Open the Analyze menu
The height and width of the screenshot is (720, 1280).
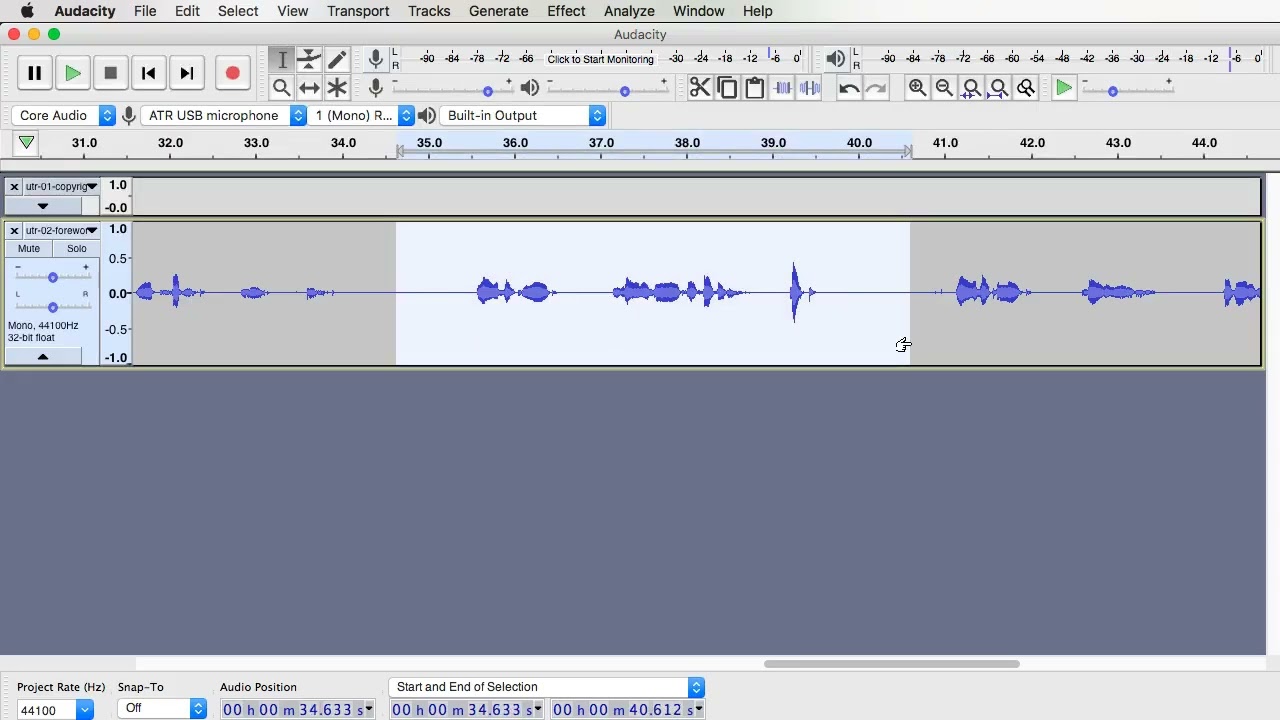pyautogui.click(x=629, y=11)
